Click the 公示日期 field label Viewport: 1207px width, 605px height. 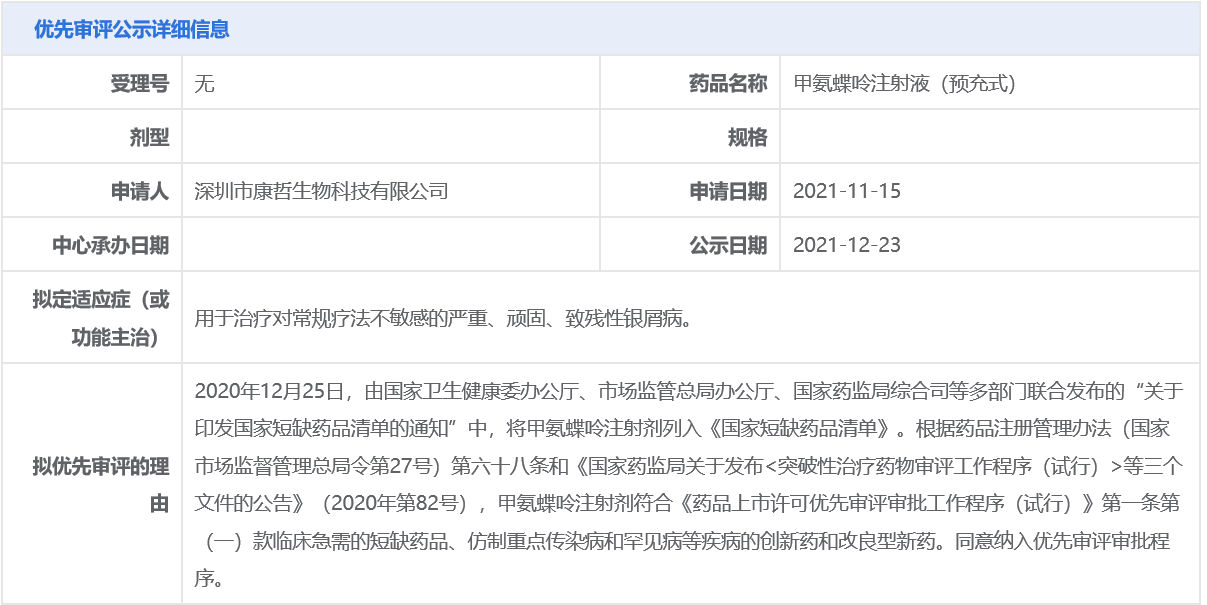click(x=728, y=245)
